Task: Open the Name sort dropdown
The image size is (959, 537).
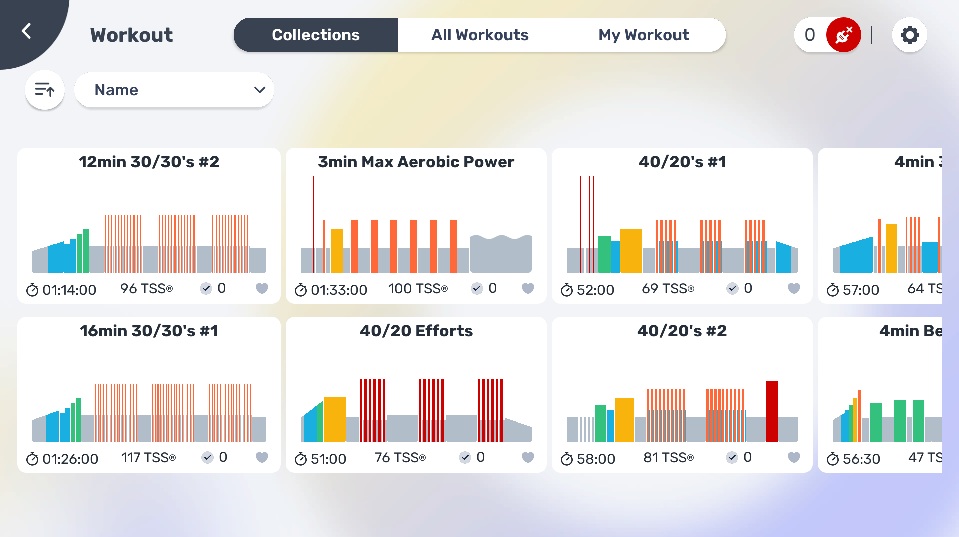Action: pyautogui.click(x=174, y=90)
